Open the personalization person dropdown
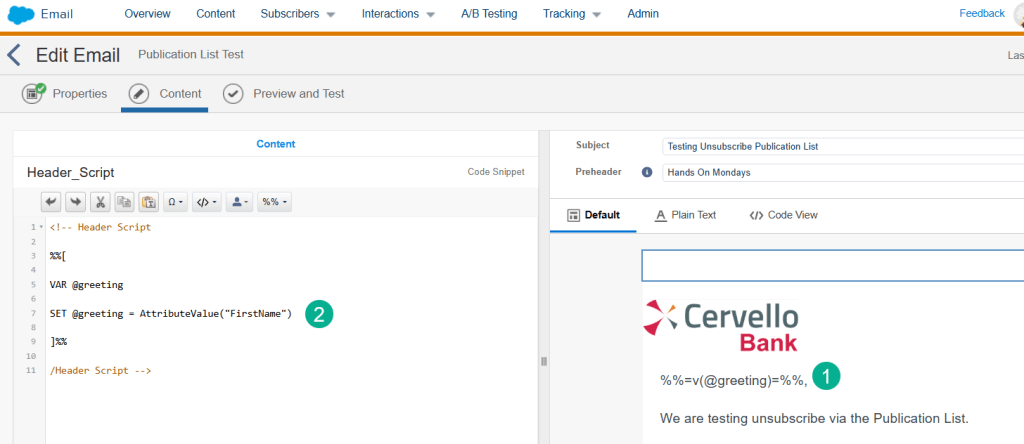Screen dimensions: 1024x444 238,202
